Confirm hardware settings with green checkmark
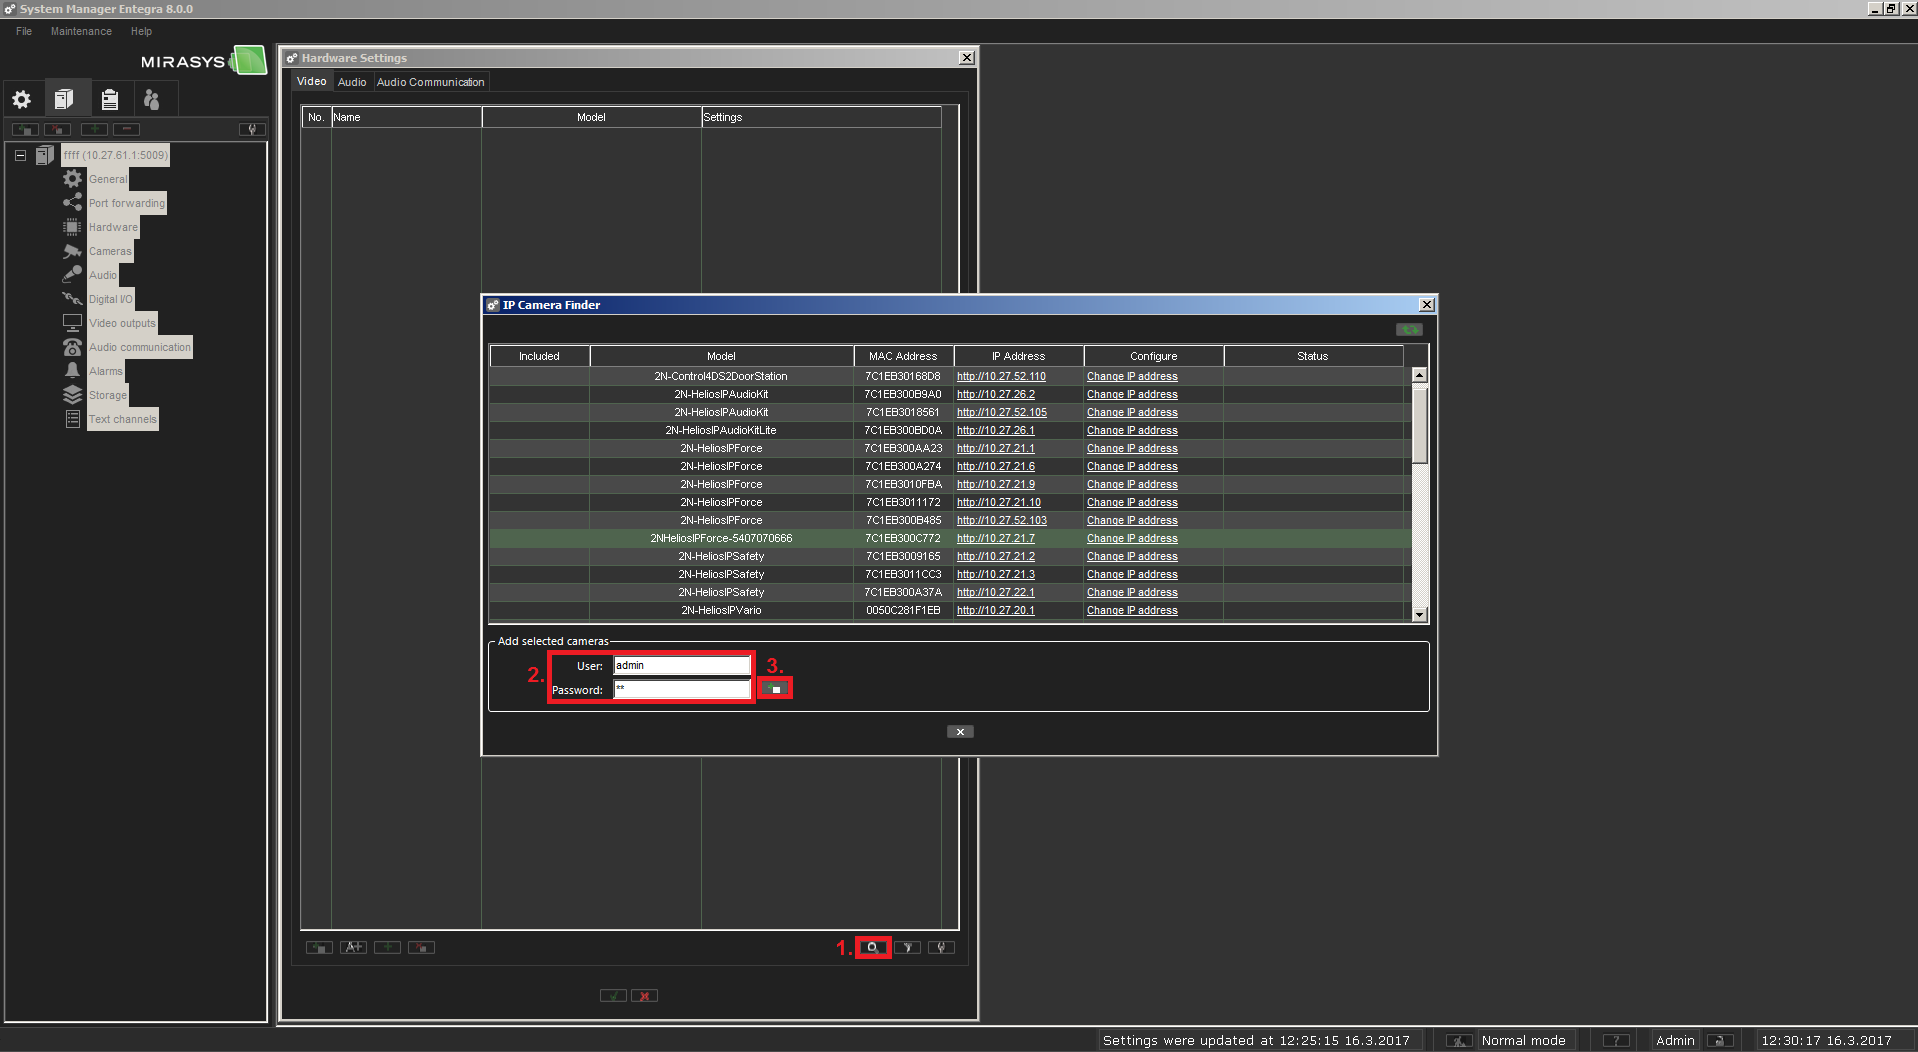Screen dimensions: 1918x1052 coord(613,996)
